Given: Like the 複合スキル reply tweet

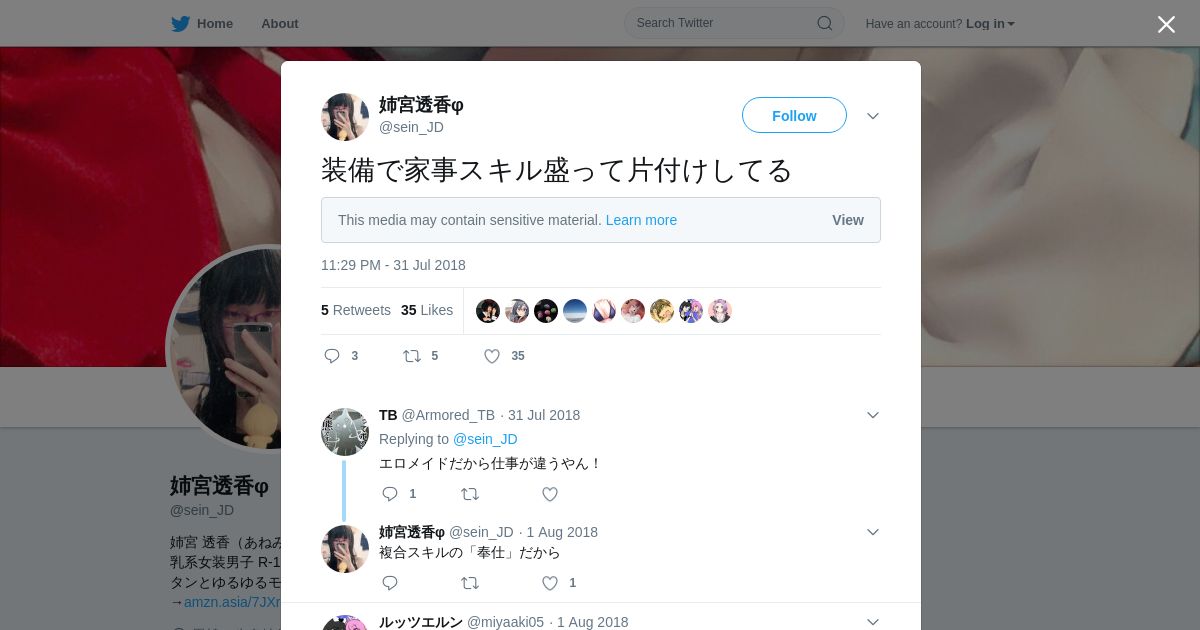Looking at the screenshot, I should (550, 583).
